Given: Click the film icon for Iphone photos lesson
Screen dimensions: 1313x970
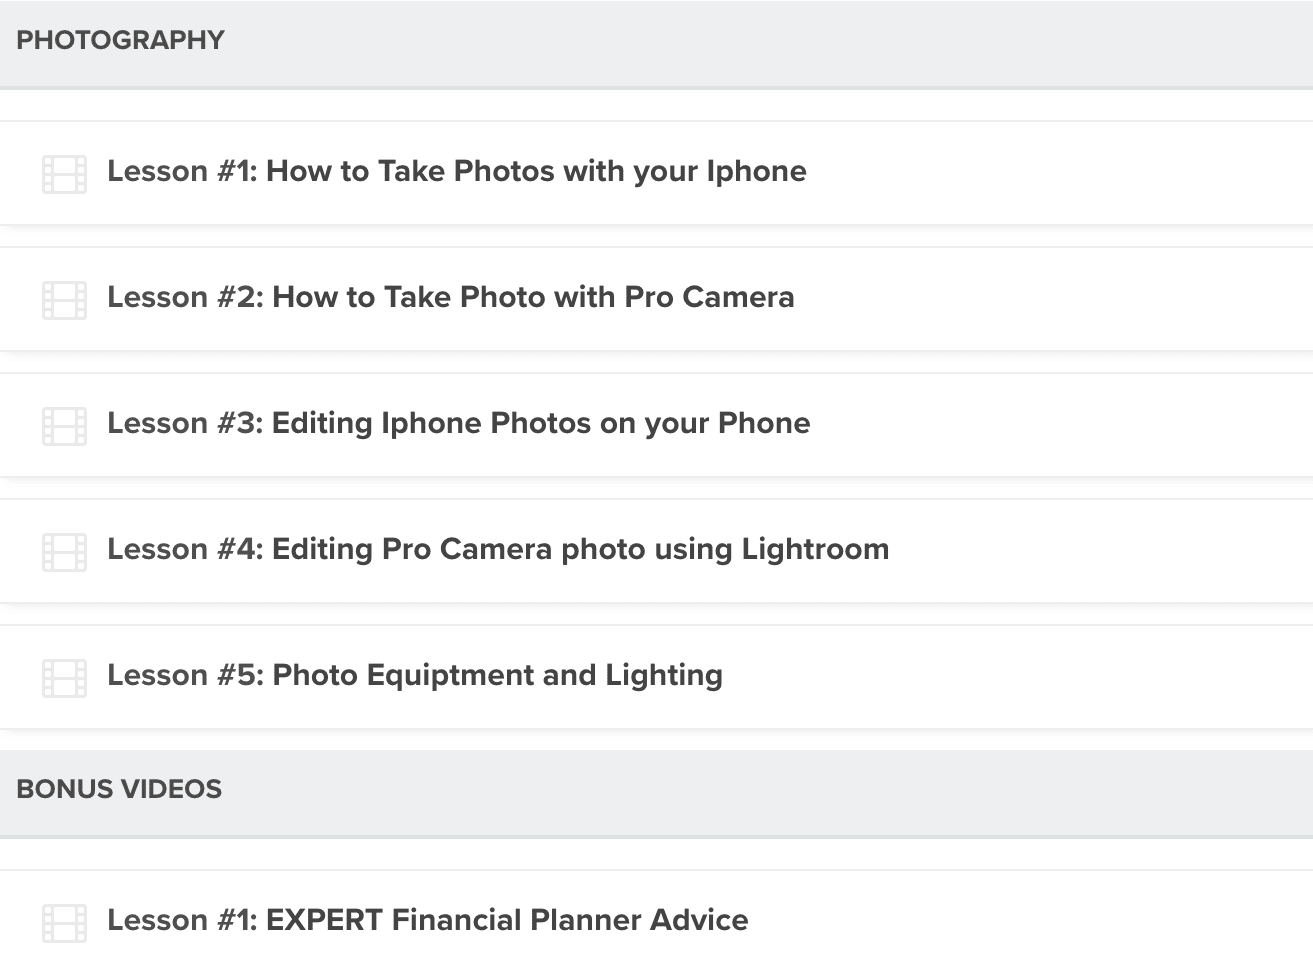Looking at the screenshot, I should tap(64, 174).
